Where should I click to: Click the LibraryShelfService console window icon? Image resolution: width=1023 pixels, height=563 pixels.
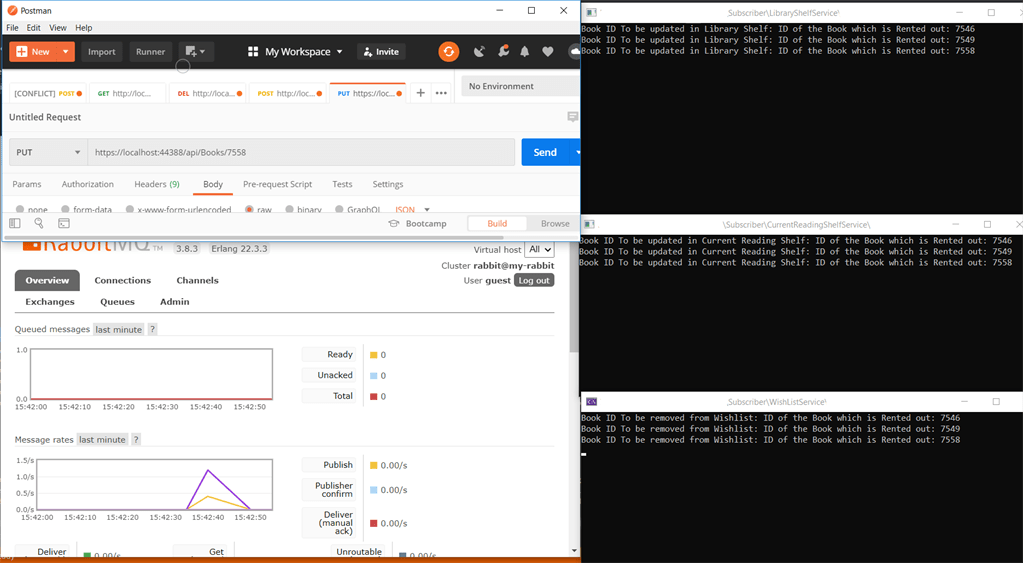[590, 12]
